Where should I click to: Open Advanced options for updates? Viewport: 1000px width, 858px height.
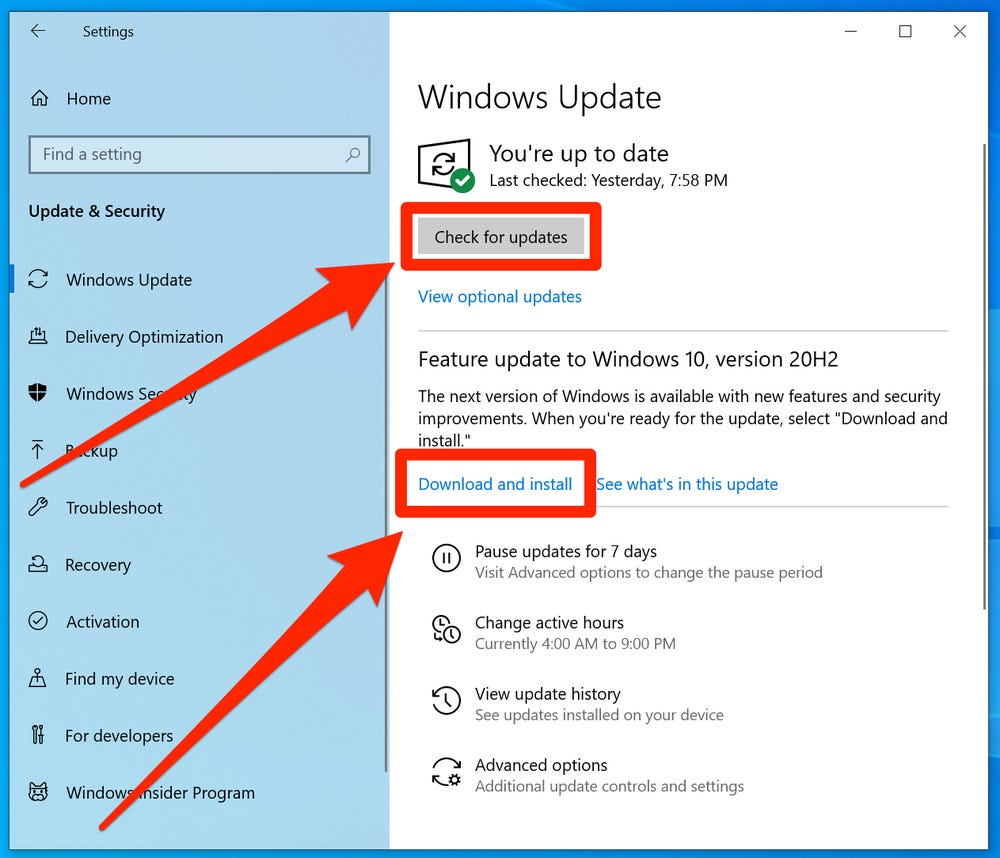coord(541,765)
